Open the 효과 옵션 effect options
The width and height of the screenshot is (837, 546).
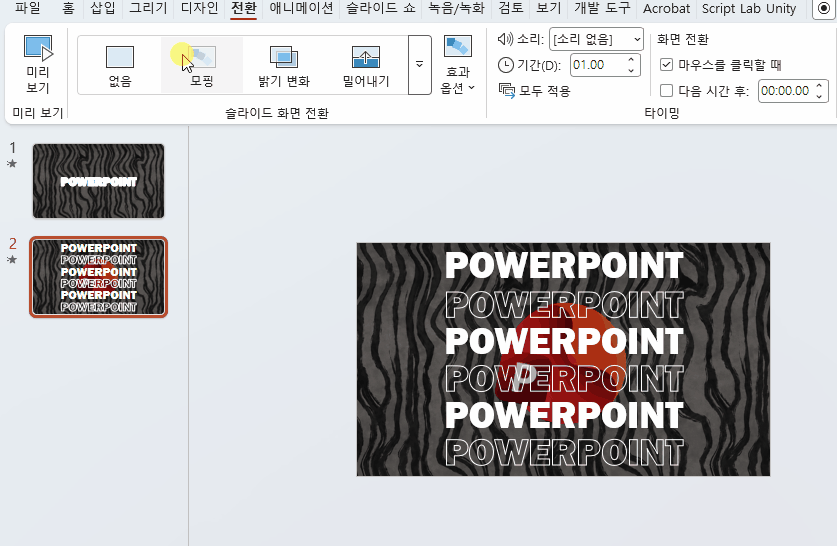point(457,65)
